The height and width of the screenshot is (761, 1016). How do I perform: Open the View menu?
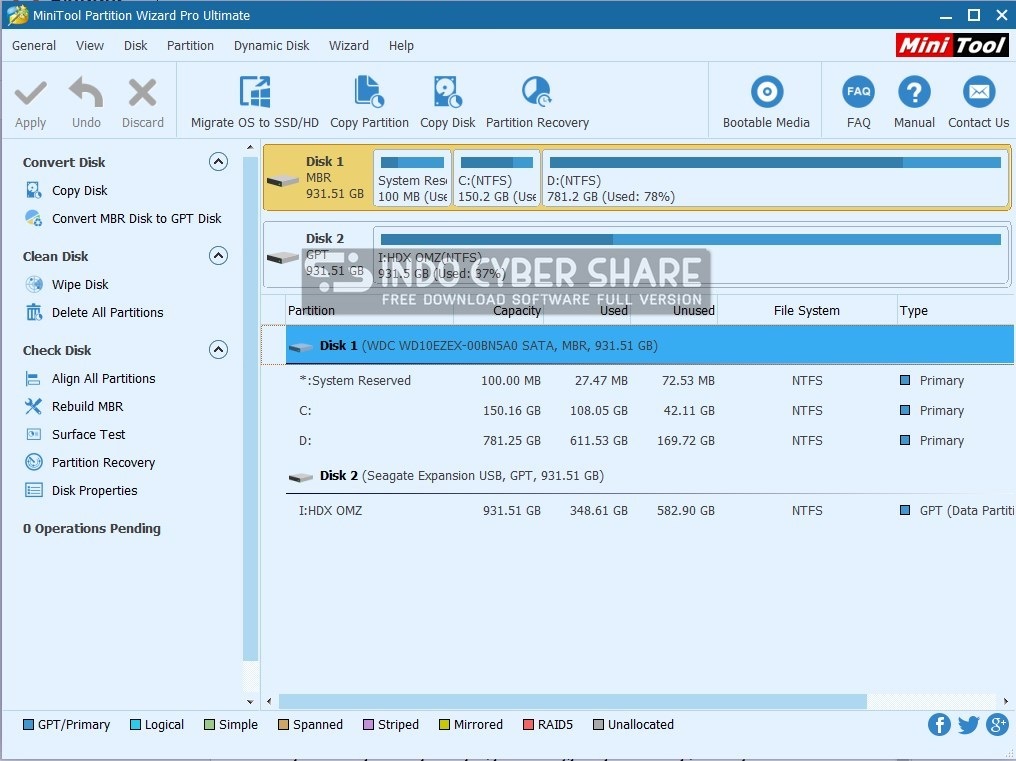click(89, 45)
